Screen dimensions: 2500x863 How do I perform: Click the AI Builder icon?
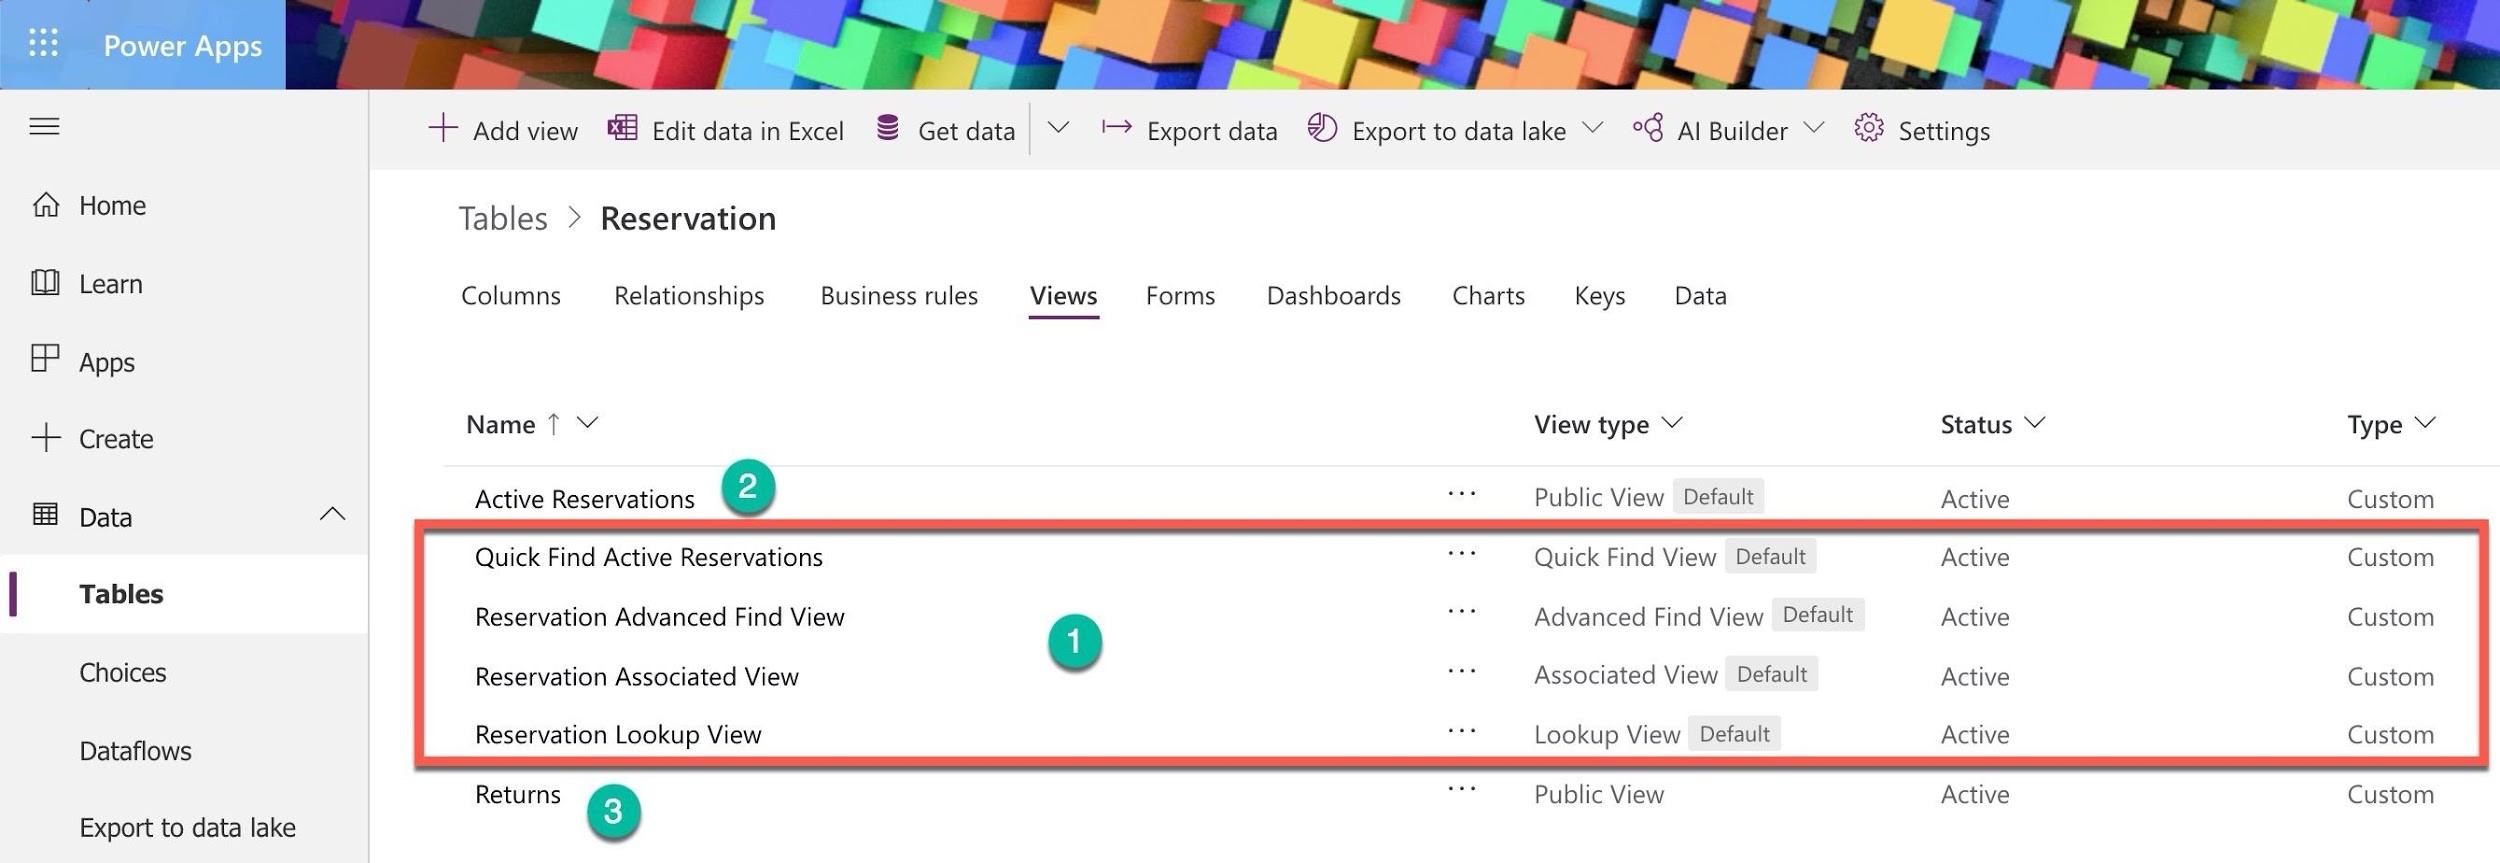pos(1648,129)
